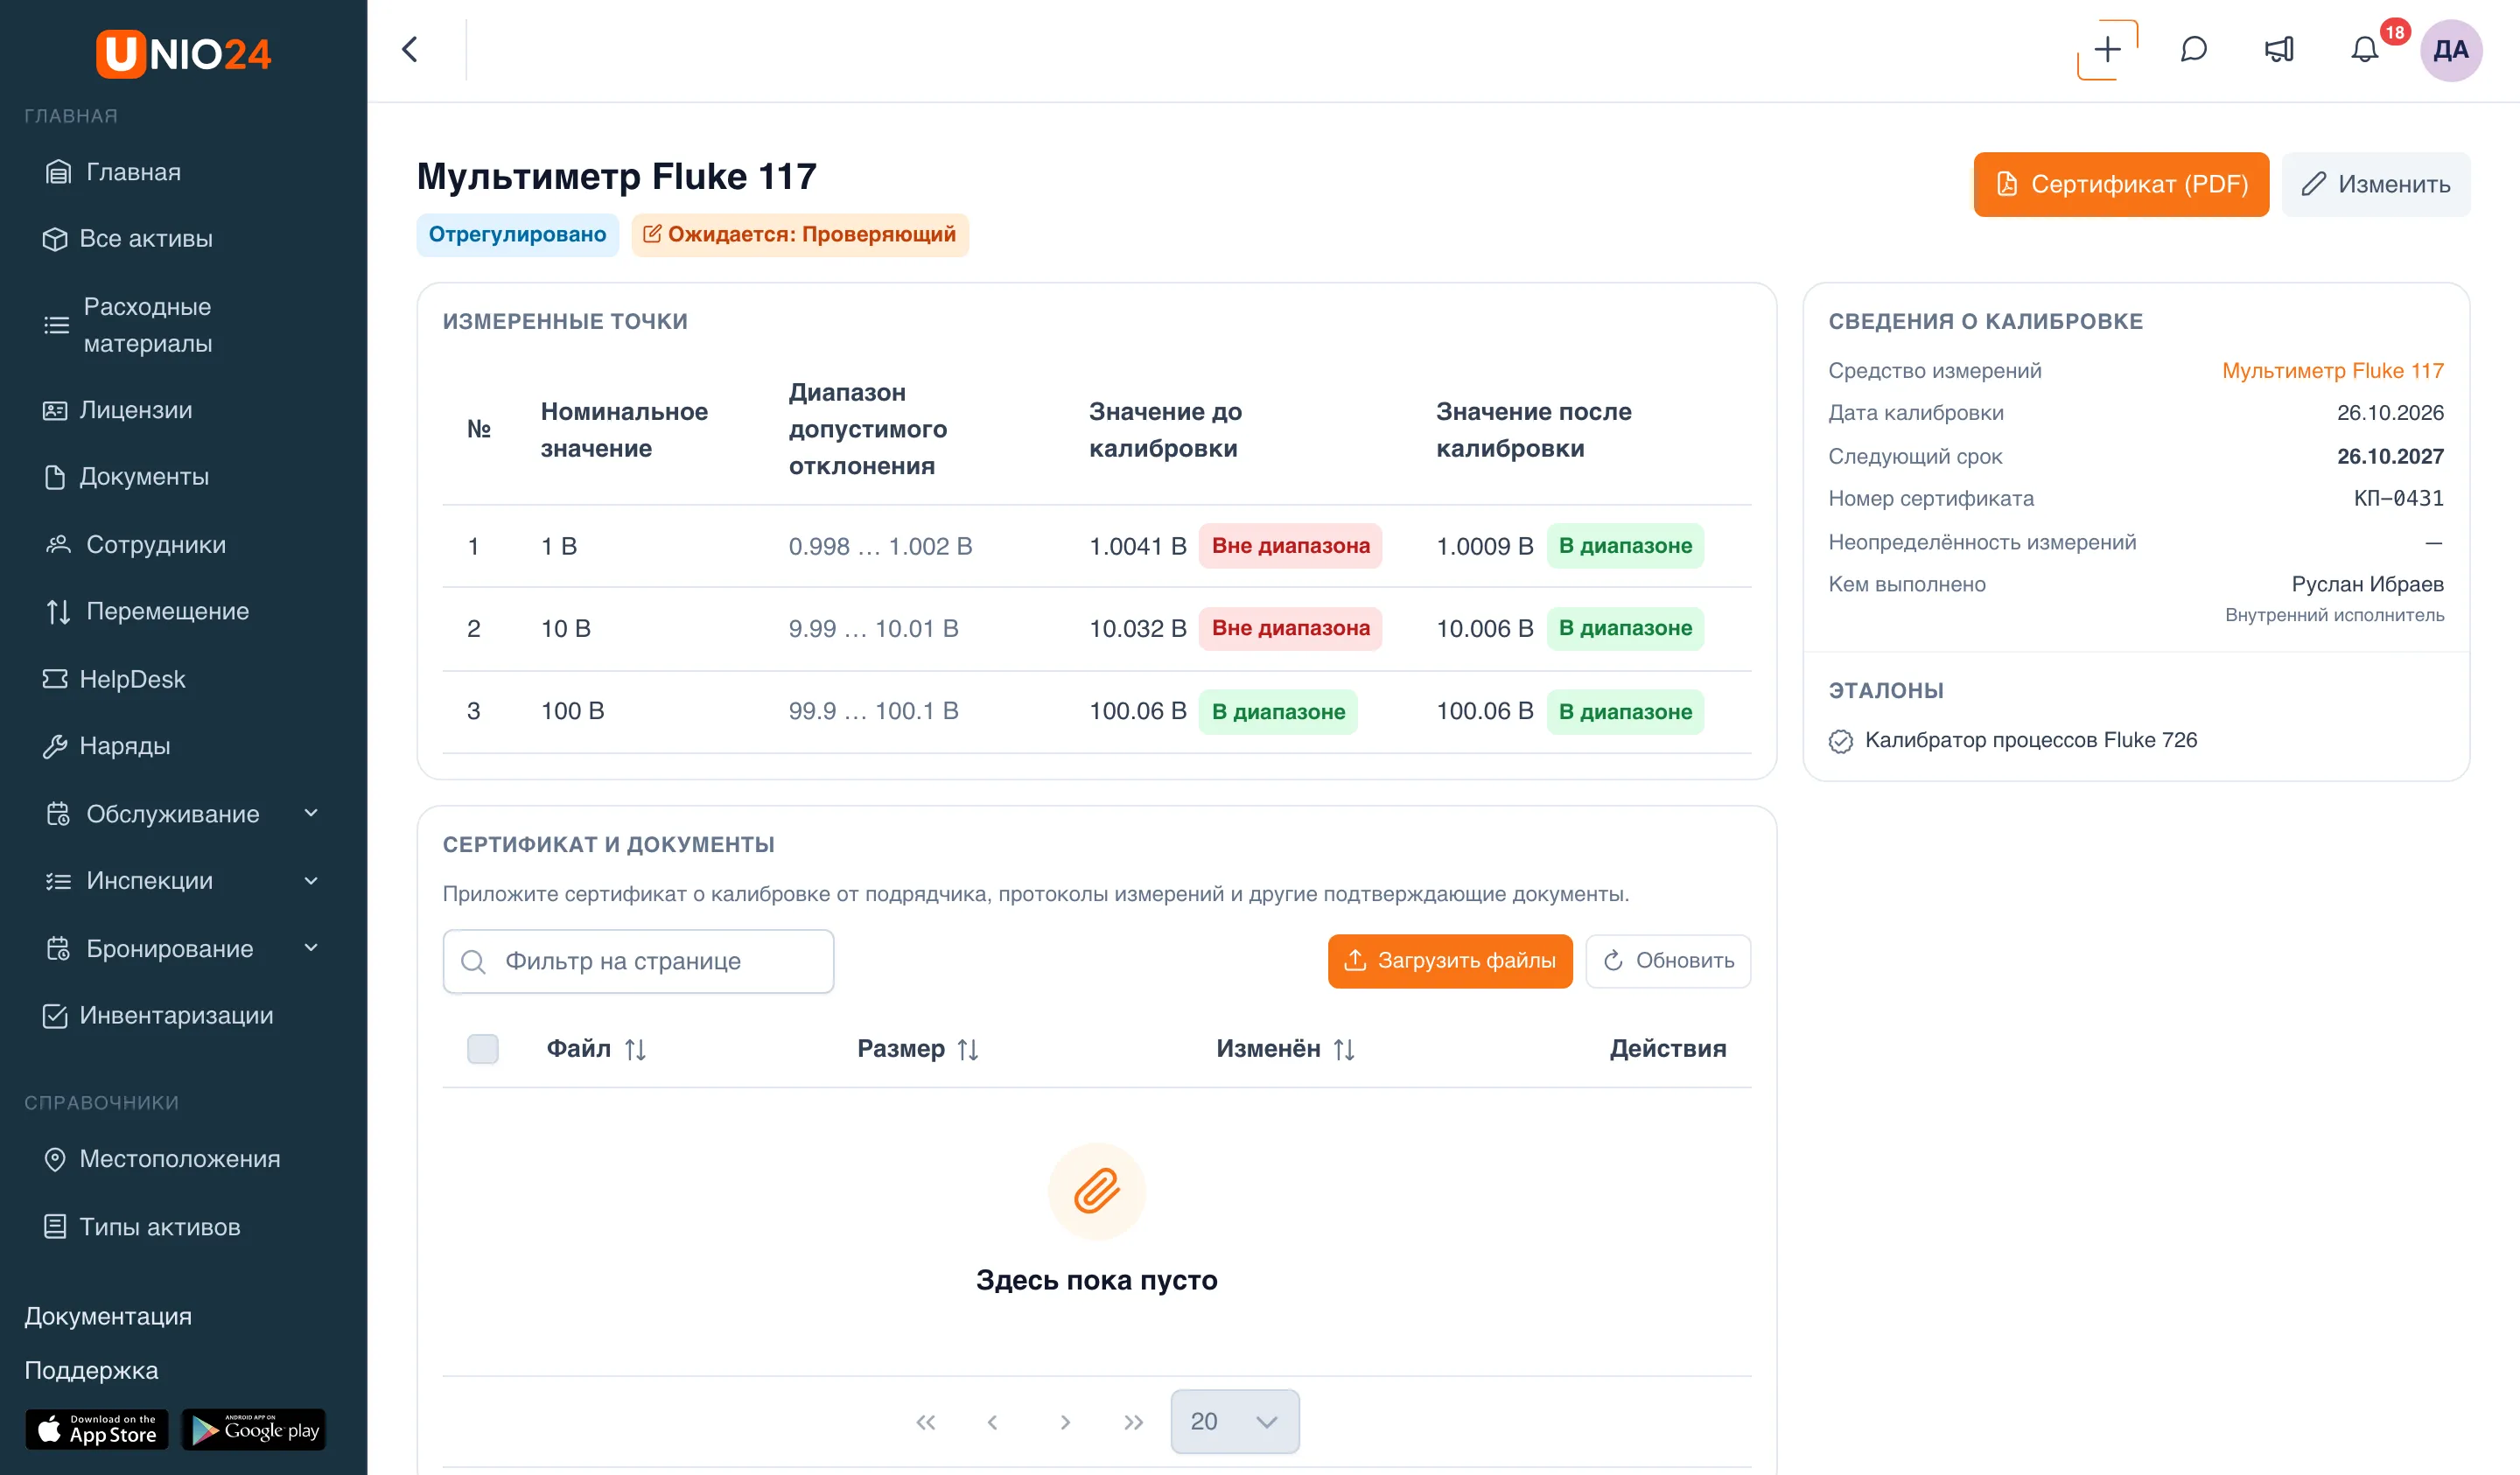This screenshot has height=1475, width=2520.
Task: Sort the table by Размер column
Action: [918, 1048]
